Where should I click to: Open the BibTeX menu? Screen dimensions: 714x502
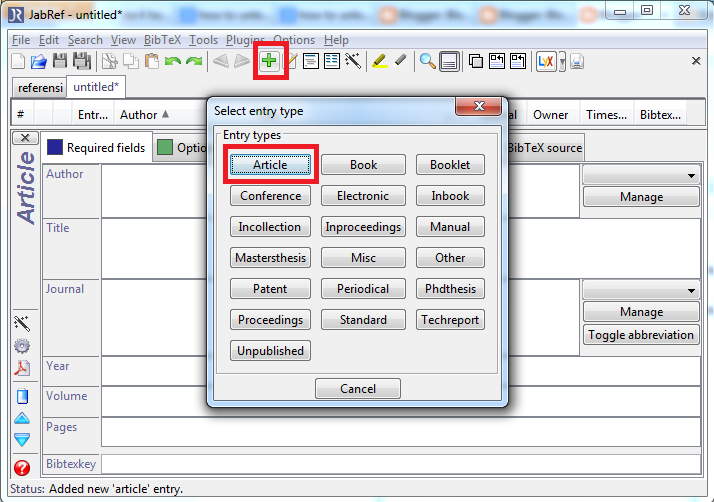[163, 40]
